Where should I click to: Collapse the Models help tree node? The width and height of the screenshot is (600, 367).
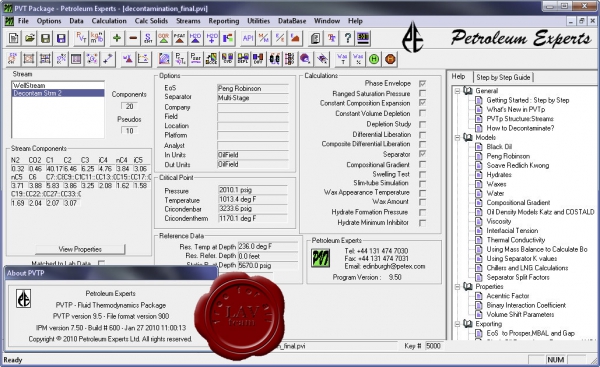tap(457, 137)
